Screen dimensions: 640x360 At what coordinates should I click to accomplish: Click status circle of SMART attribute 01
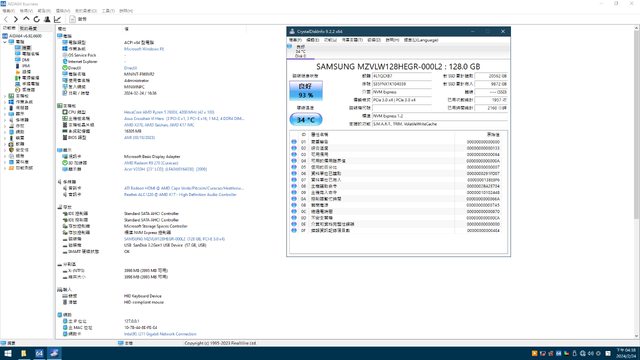[x=294, y=142]
